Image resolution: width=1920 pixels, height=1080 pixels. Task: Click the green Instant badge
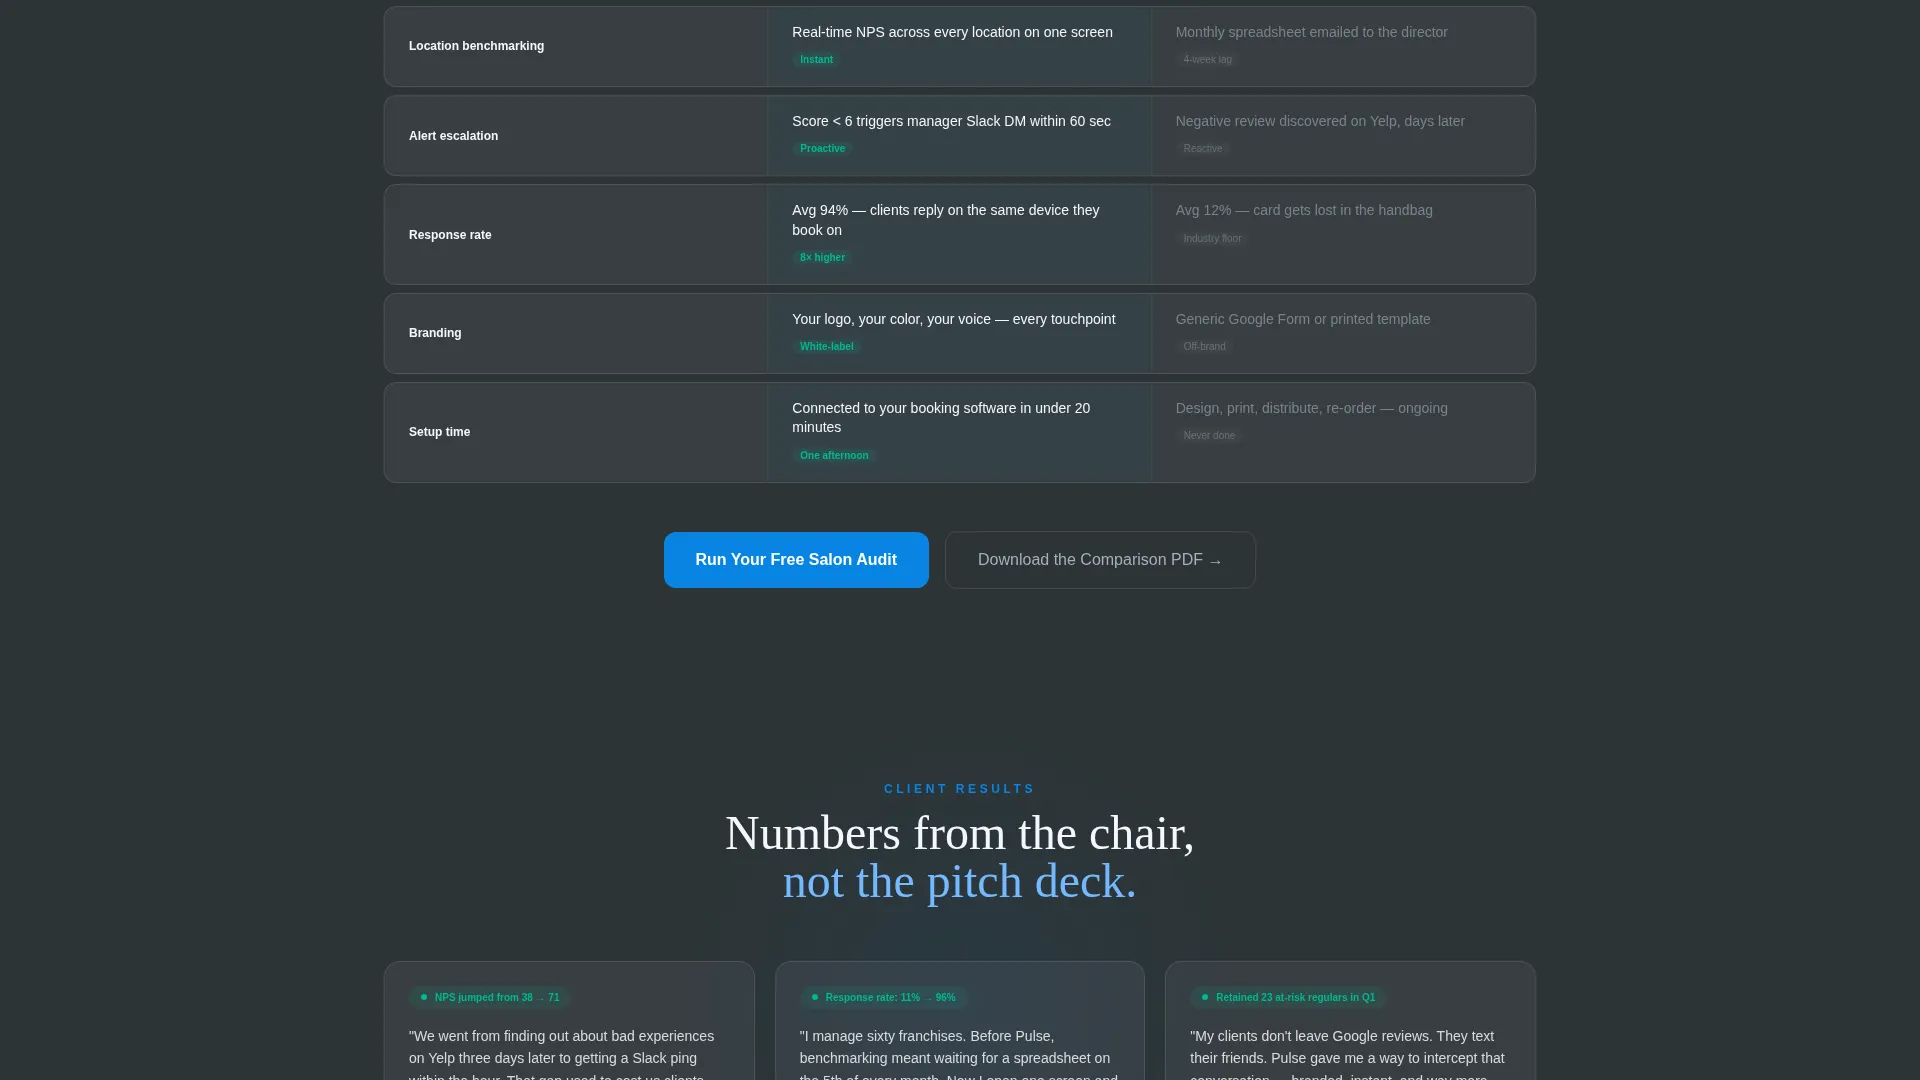[x=816, y=60]
